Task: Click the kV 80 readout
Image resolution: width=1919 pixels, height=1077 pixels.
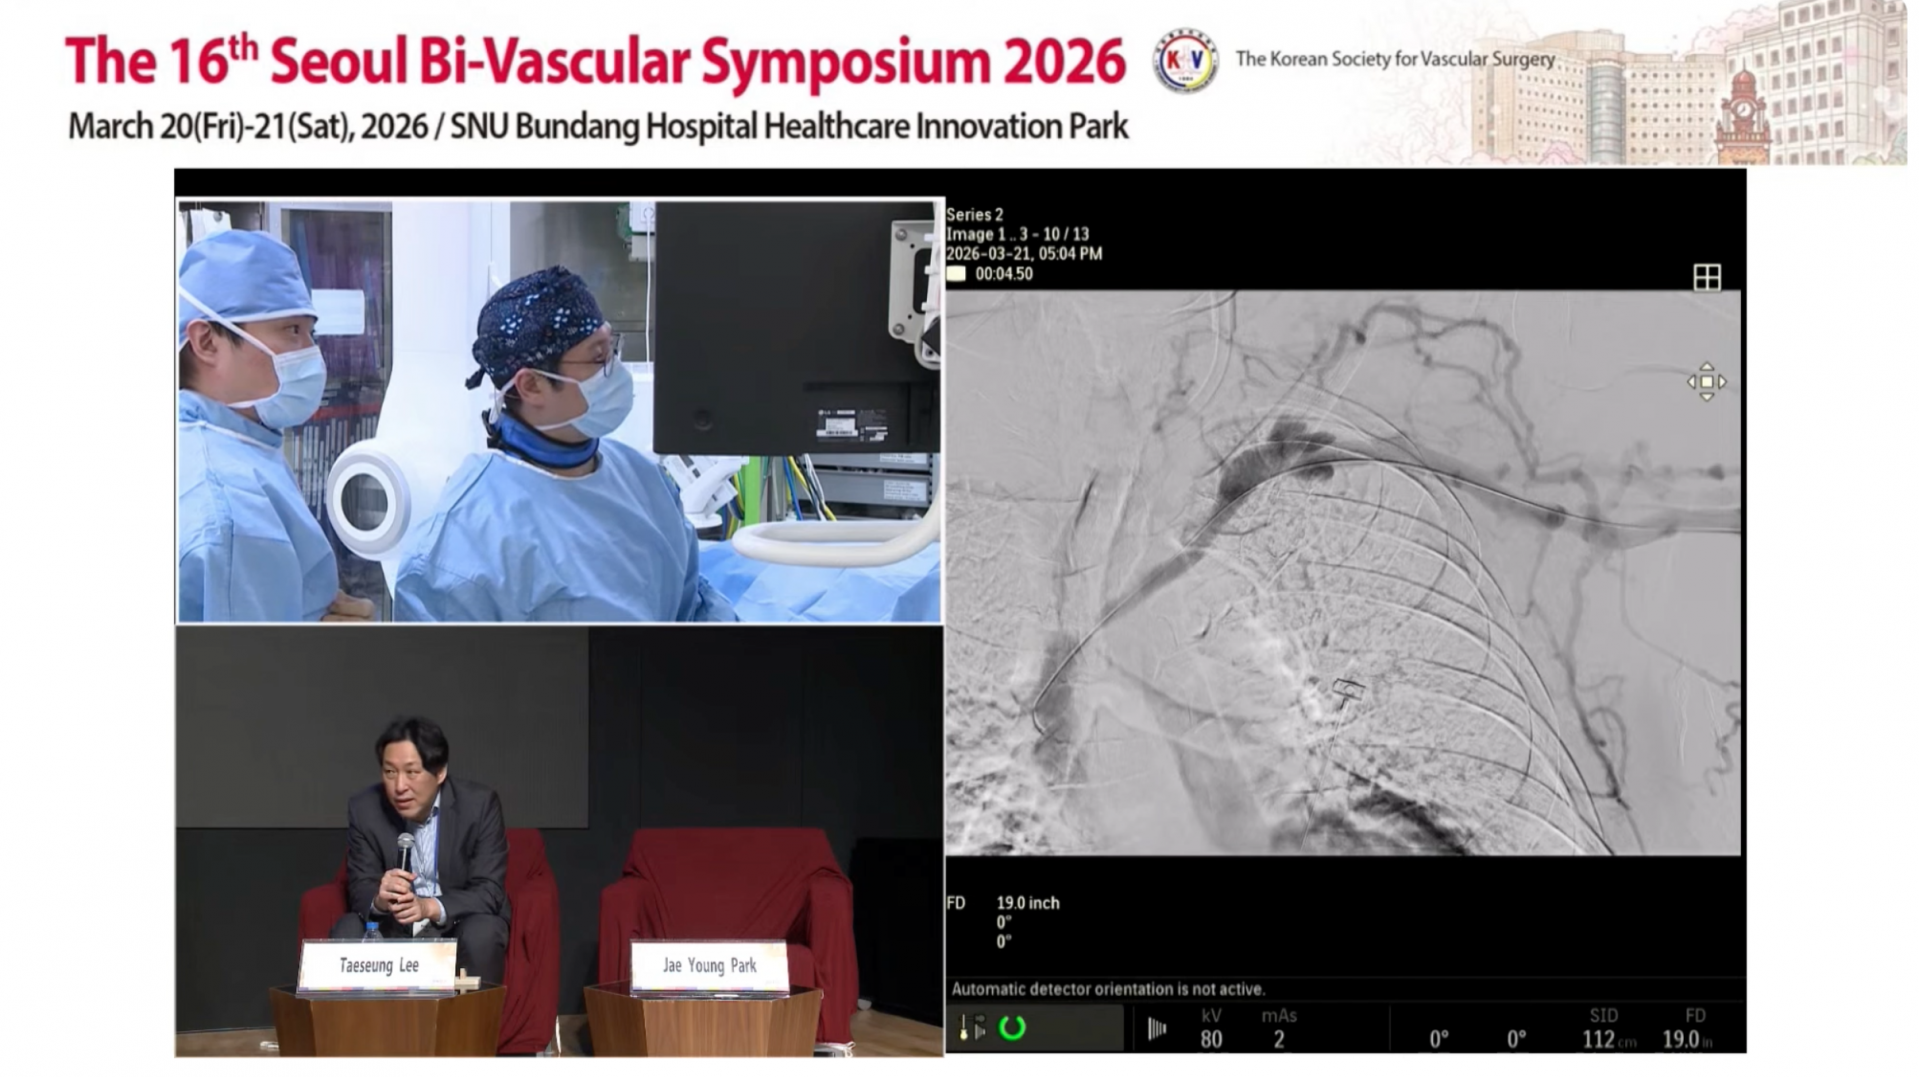Action: 1211,1029
